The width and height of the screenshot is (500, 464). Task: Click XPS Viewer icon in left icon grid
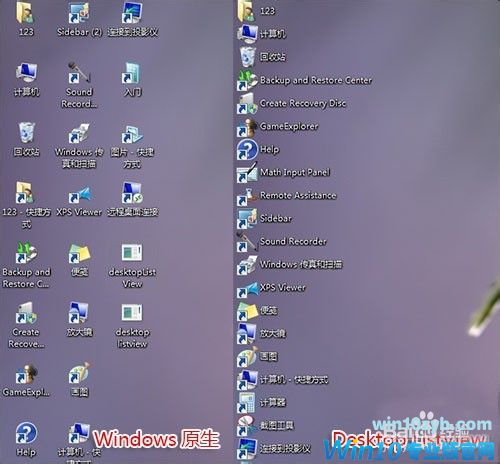pyautogui.click(x=79, y=195)
